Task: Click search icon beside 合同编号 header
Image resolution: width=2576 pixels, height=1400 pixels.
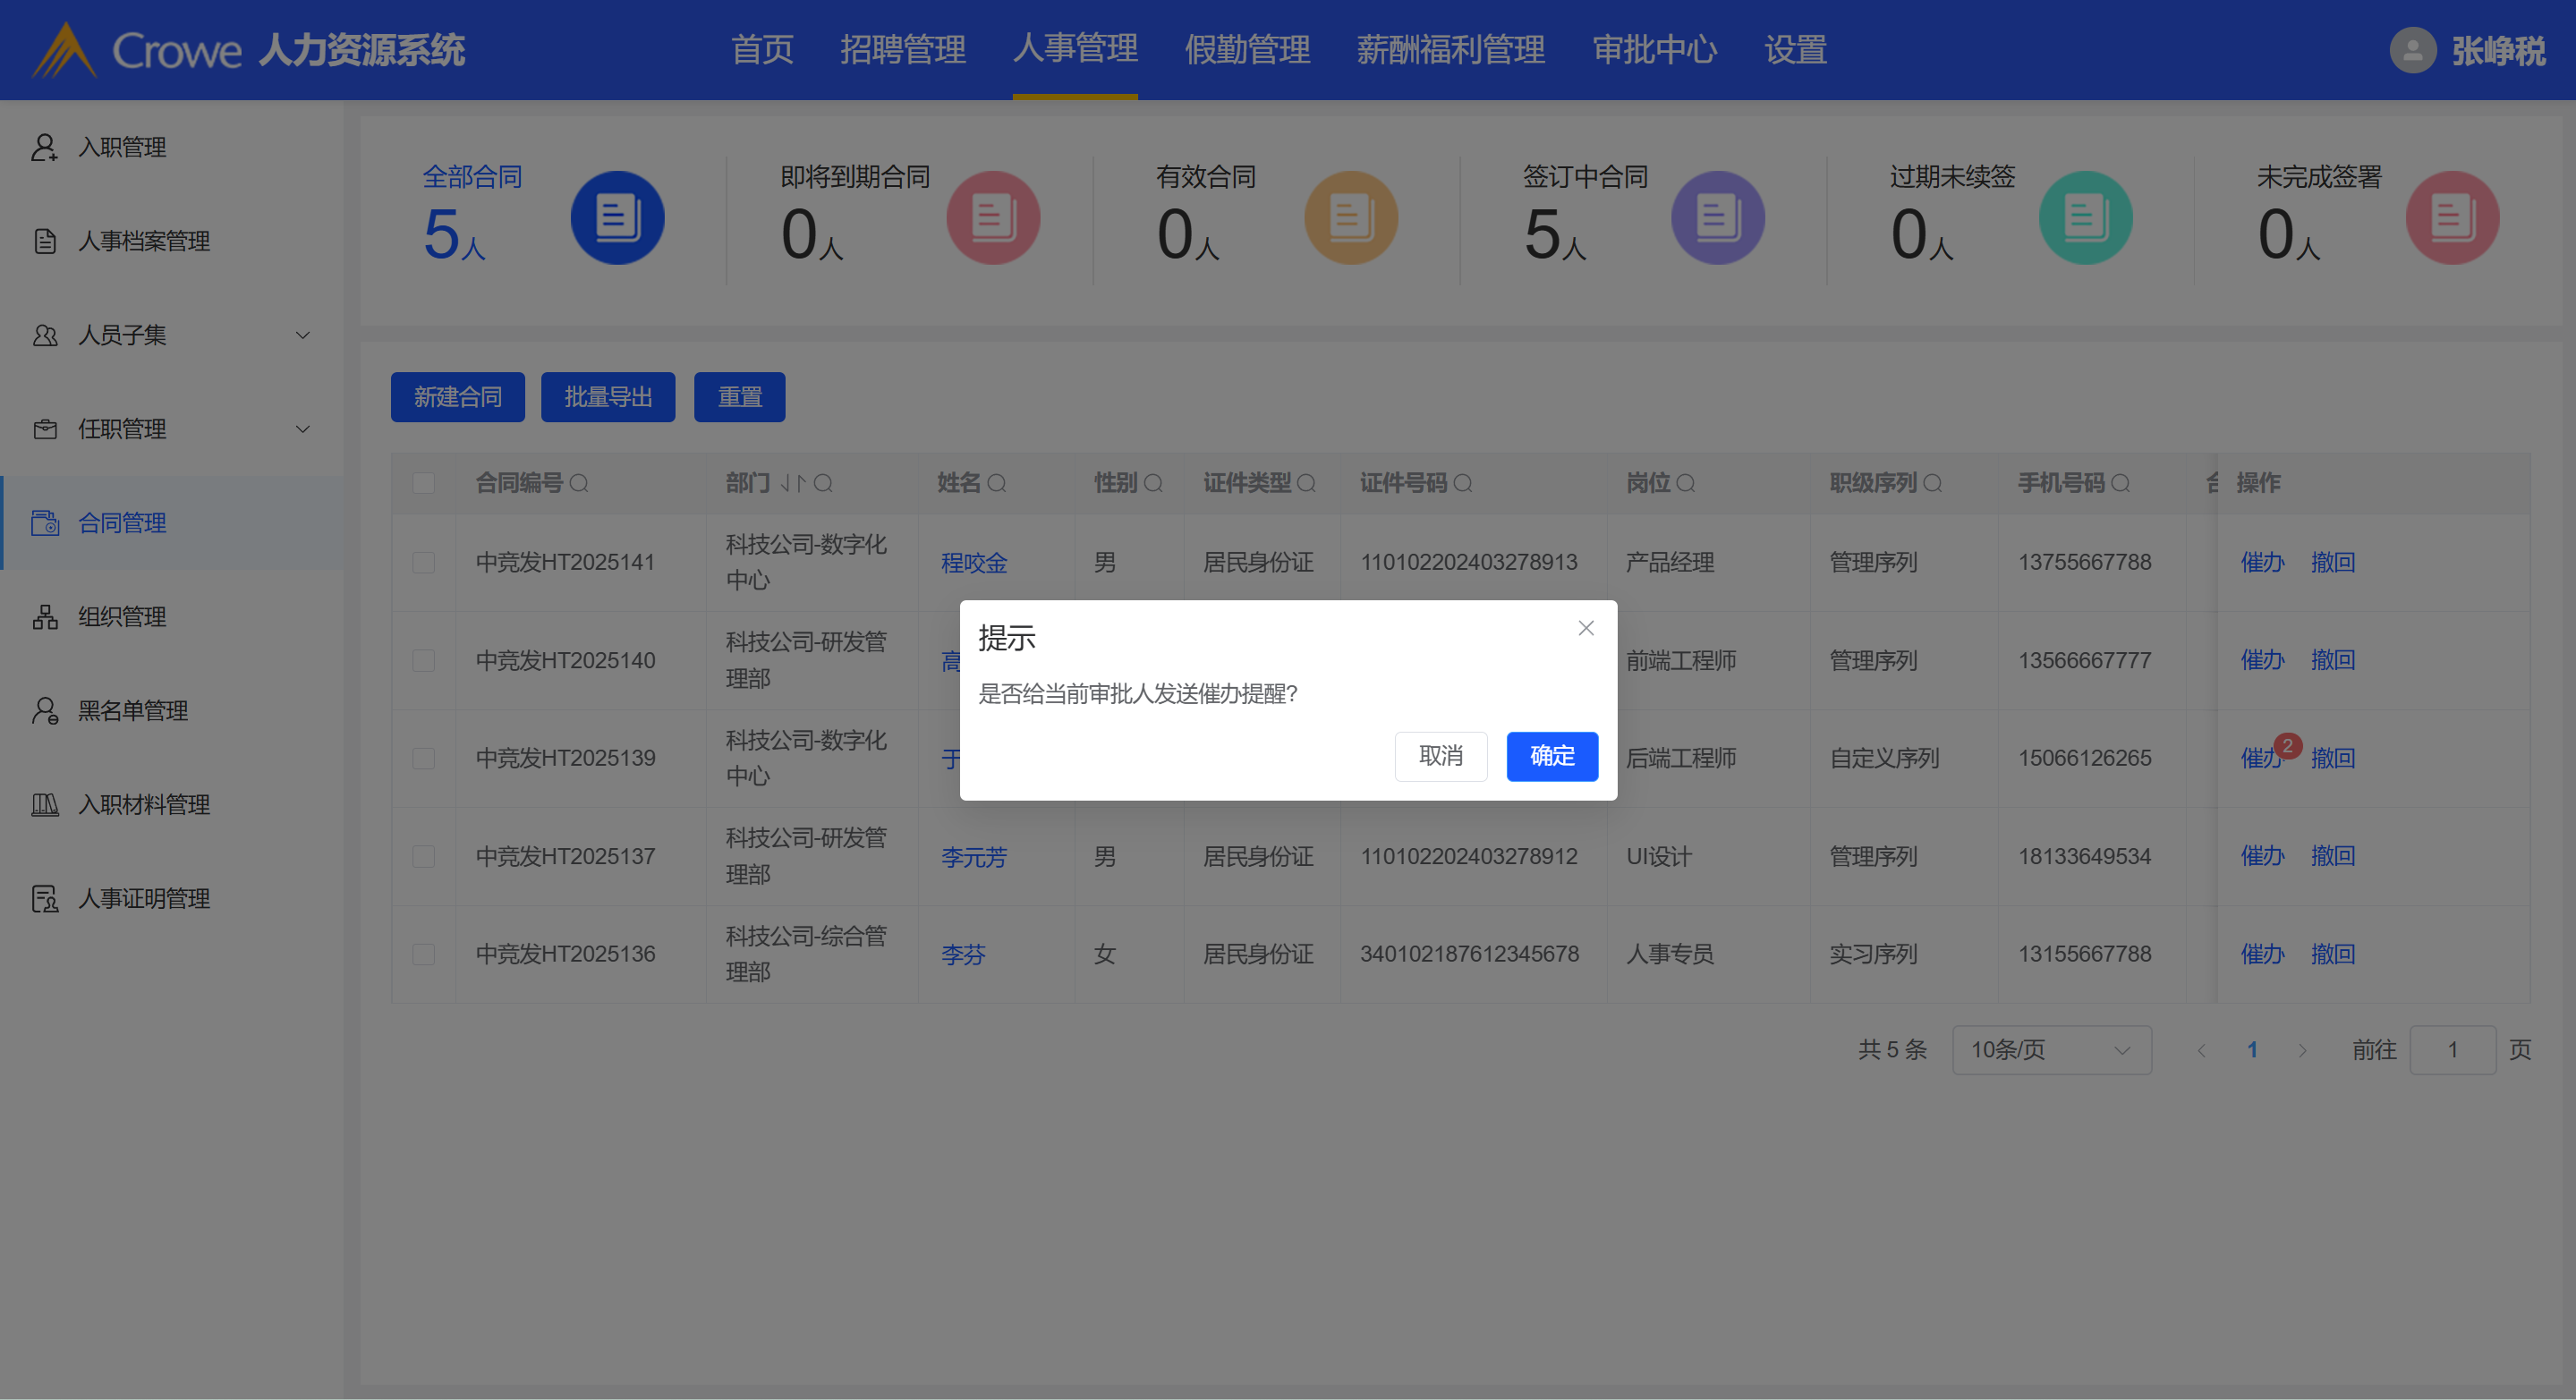Action: [579, 484]
